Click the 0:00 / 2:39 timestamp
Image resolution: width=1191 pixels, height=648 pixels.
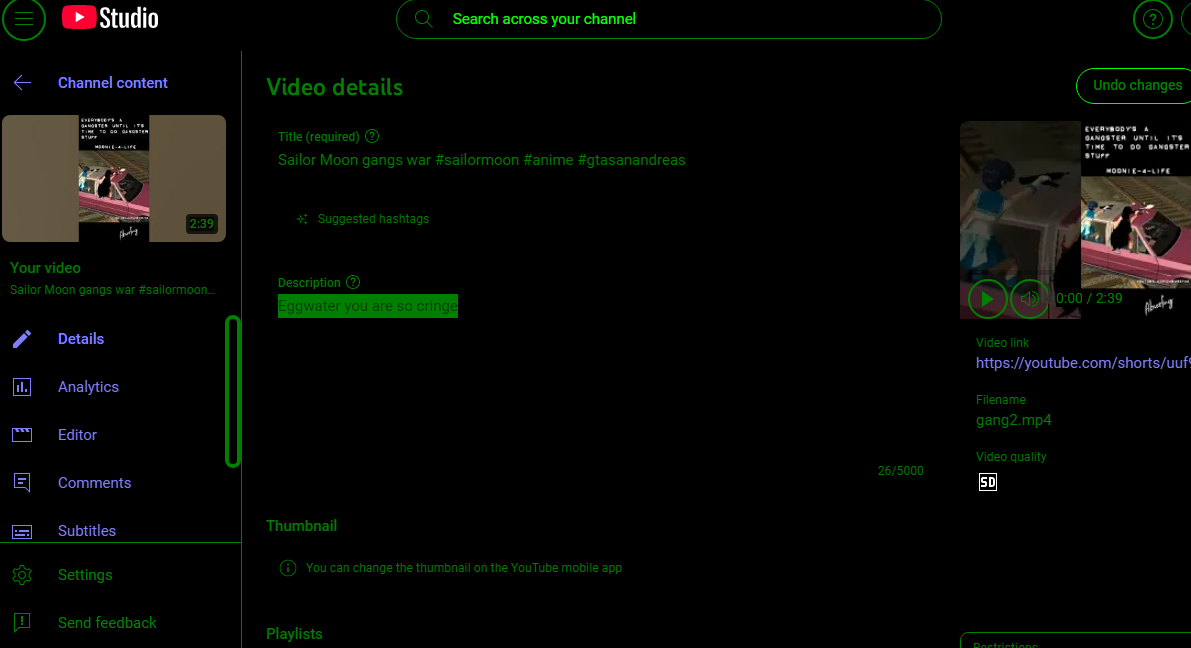coord(1088,299)
